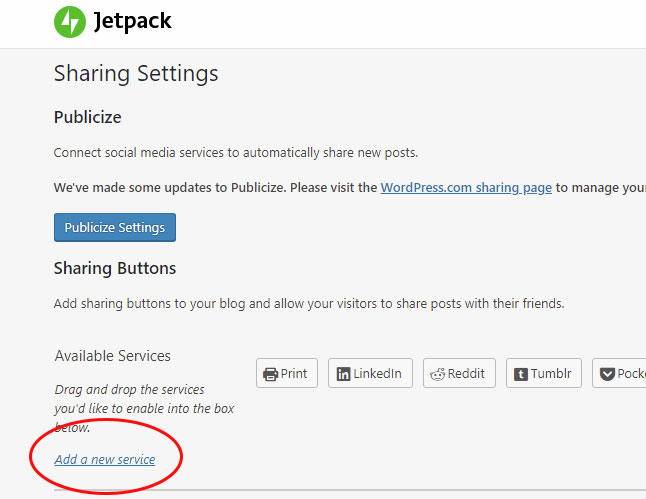Screen dimensions: 646x499
Task: Open the Add a new service link
Action: click(105, 459)
